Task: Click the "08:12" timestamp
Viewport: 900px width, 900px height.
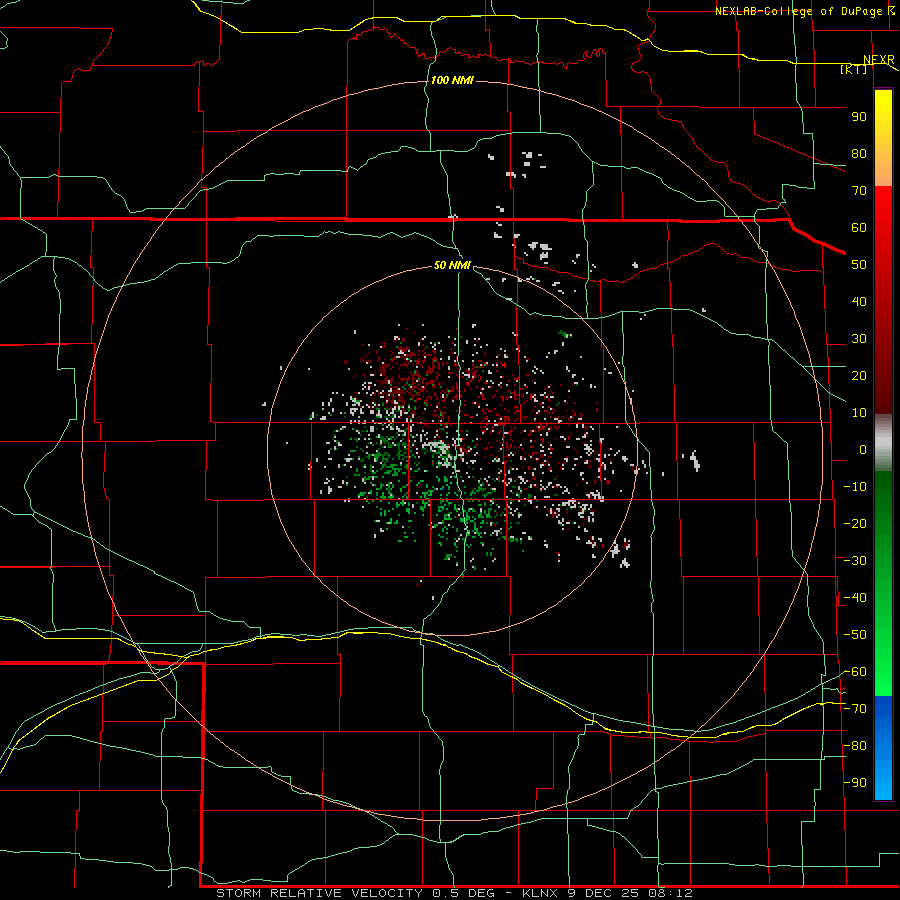Action: click(x=670, y=893)
